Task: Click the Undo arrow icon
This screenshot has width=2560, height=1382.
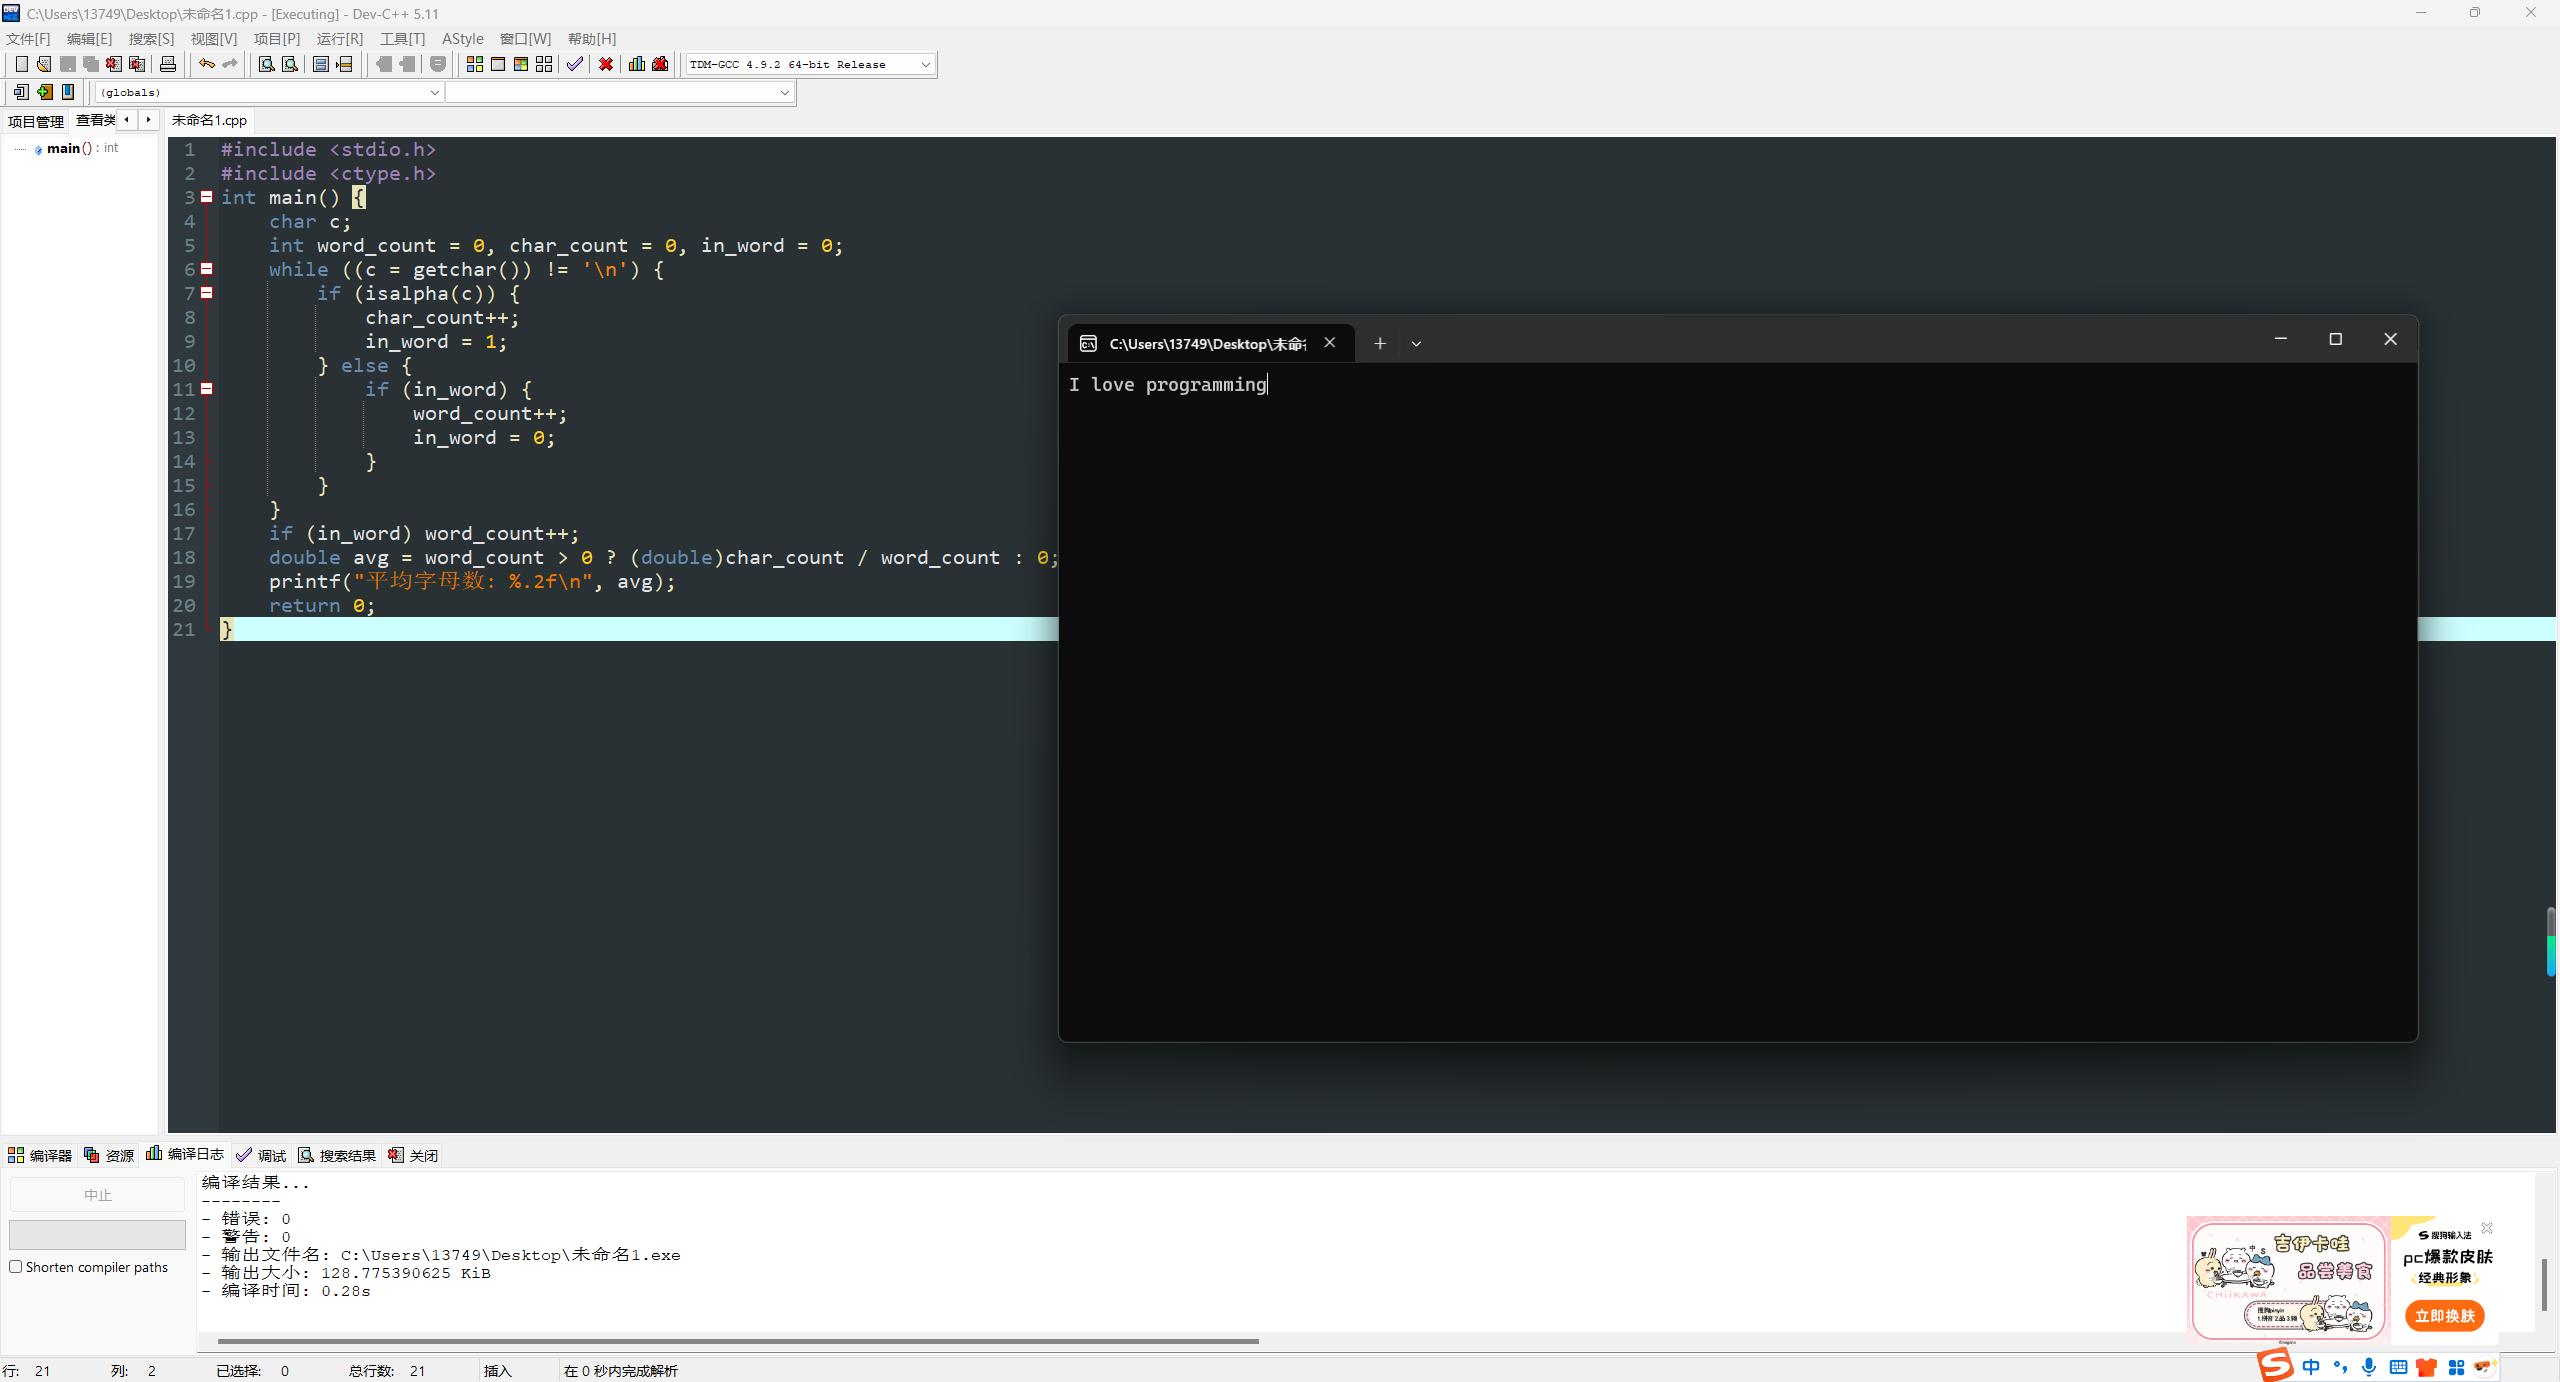Action: point(206,64)
